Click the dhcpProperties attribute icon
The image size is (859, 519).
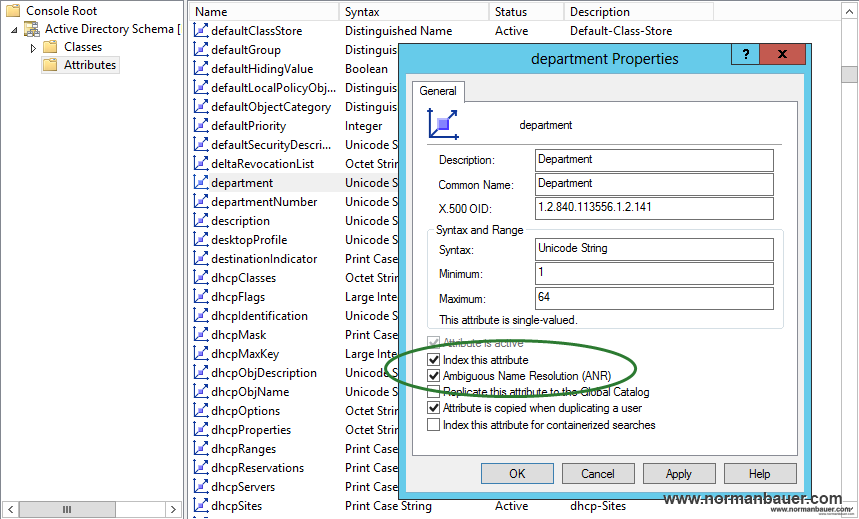201,430
